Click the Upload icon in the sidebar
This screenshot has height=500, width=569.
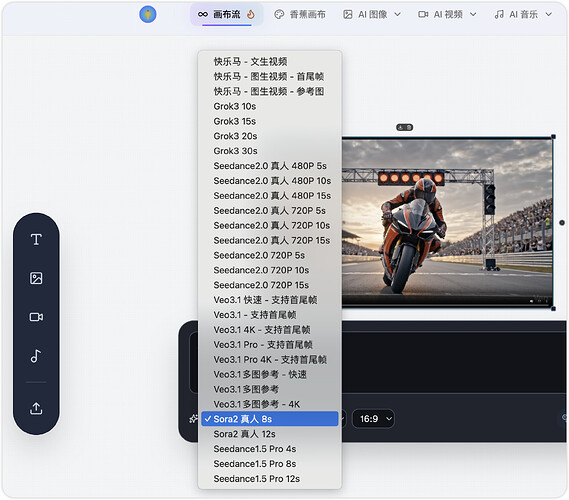[36, 408]
